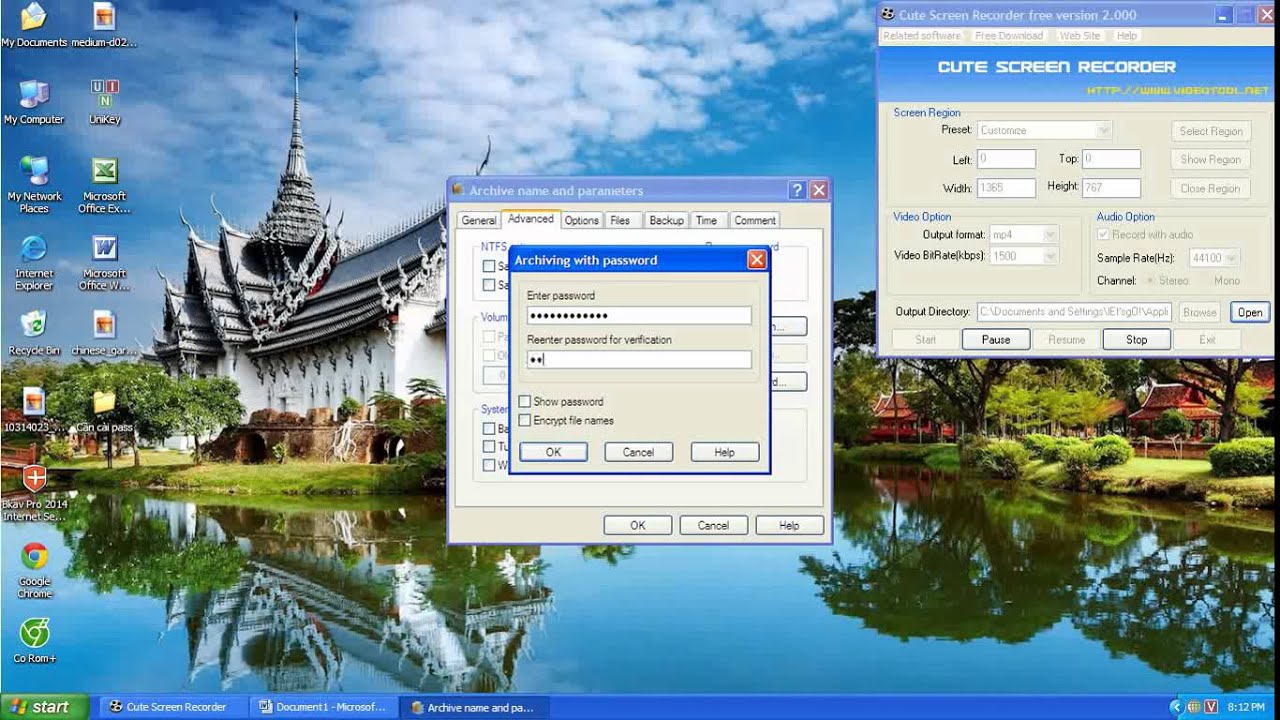Image resolution: width=1280 pixels, height=720 pixels.
Task: Open Help in Archiving with password dialog
Action: pos(725,452)
